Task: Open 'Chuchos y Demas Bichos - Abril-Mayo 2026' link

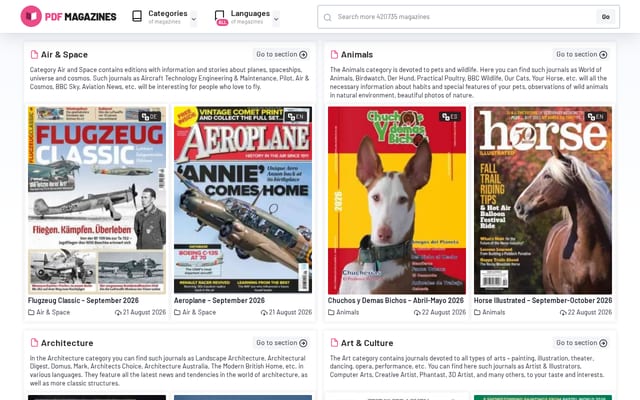Action: pyautogui.click(x=396, y=300)
